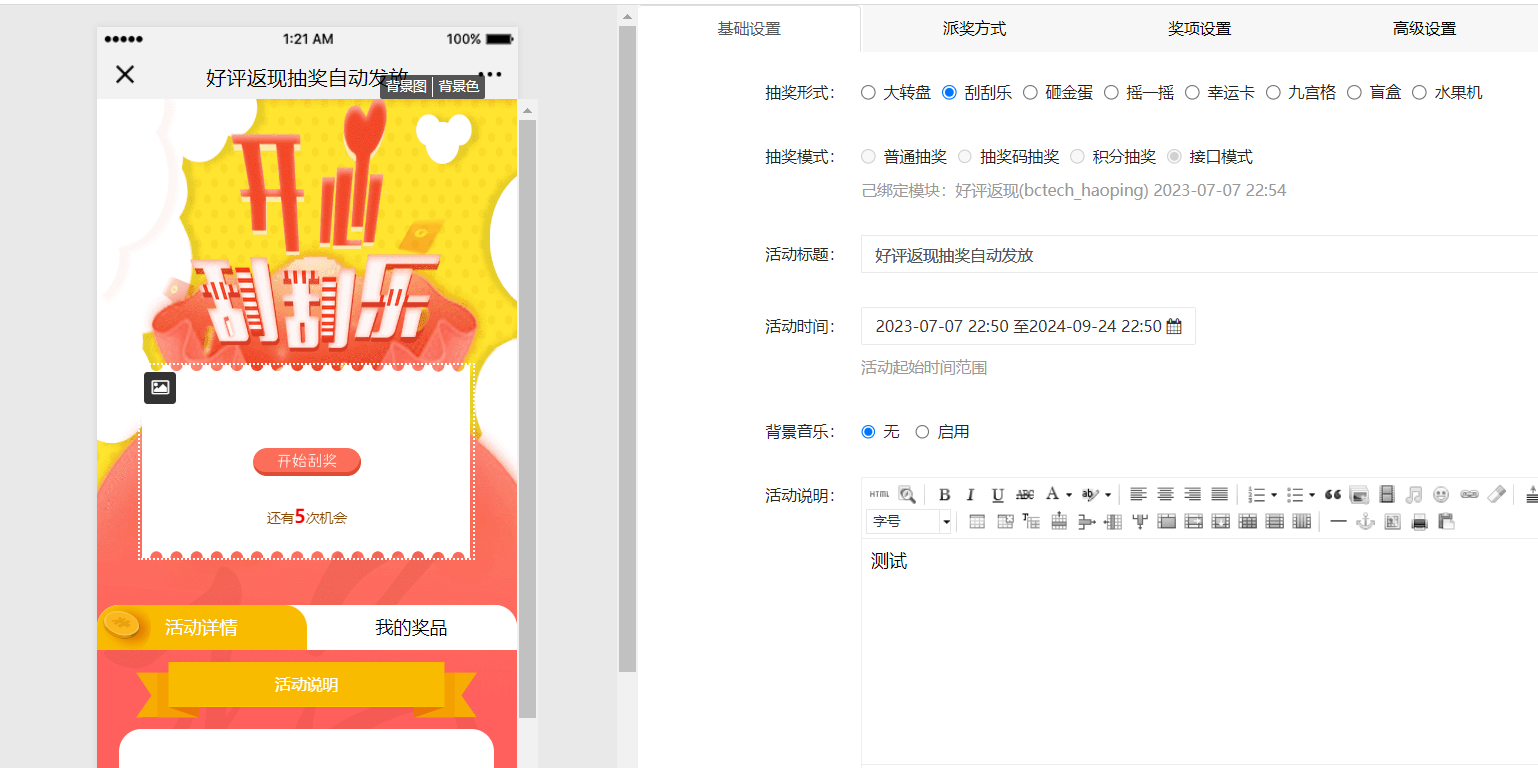The width and height of the screenshot is (1538, 768).
Task: Expand the numbered list style dropdown
Action: tap(1274, 495)
